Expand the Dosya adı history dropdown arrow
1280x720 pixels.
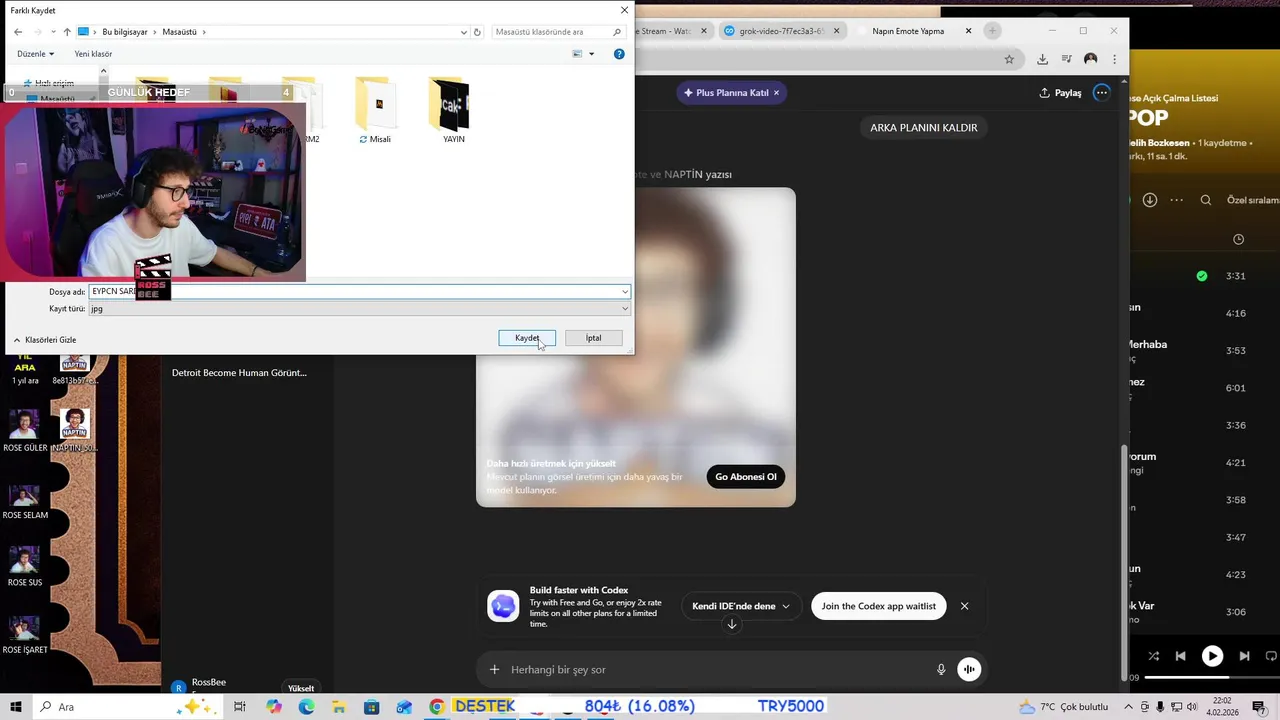(625, 292)
